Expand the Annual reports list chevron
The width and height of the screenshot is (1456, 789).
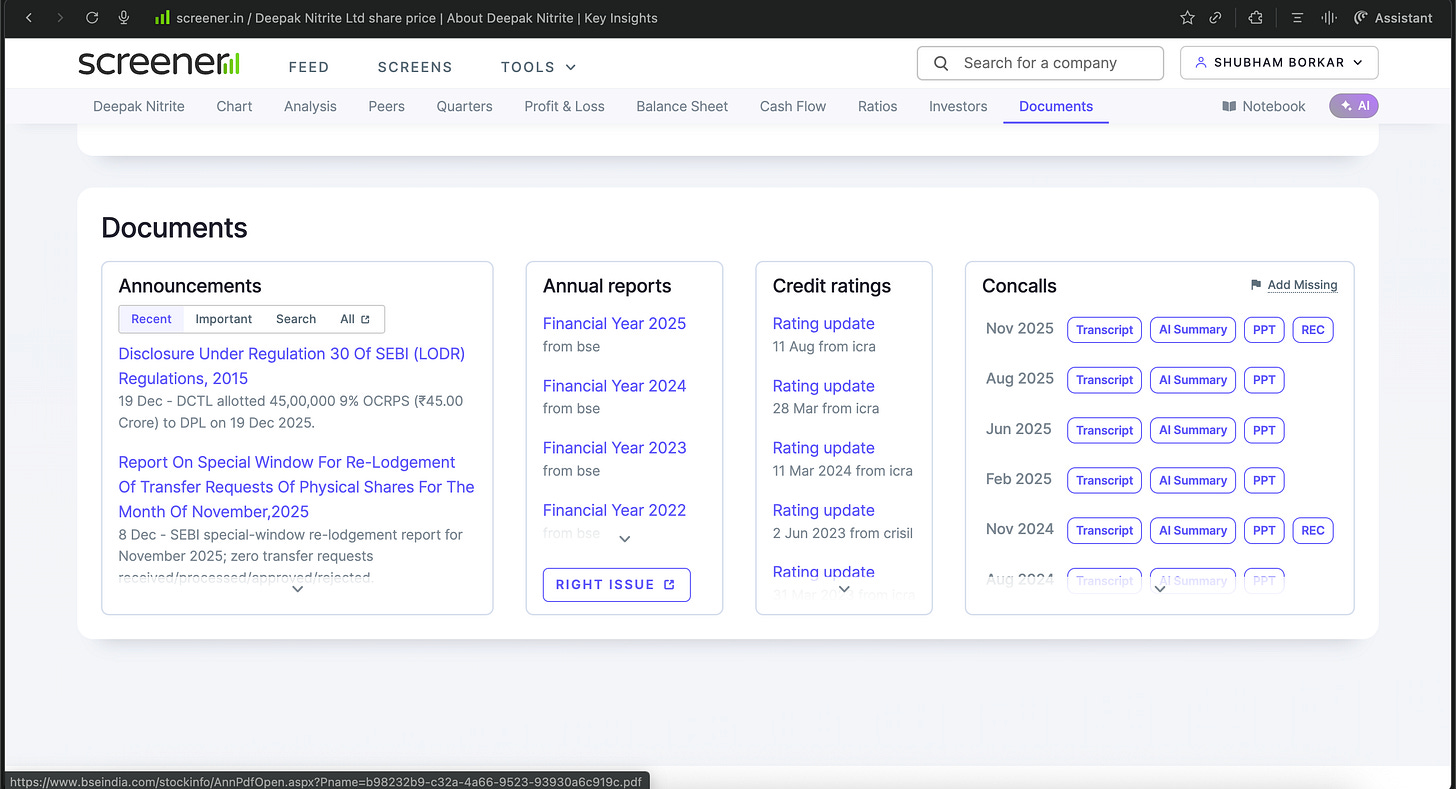[624, 539]
